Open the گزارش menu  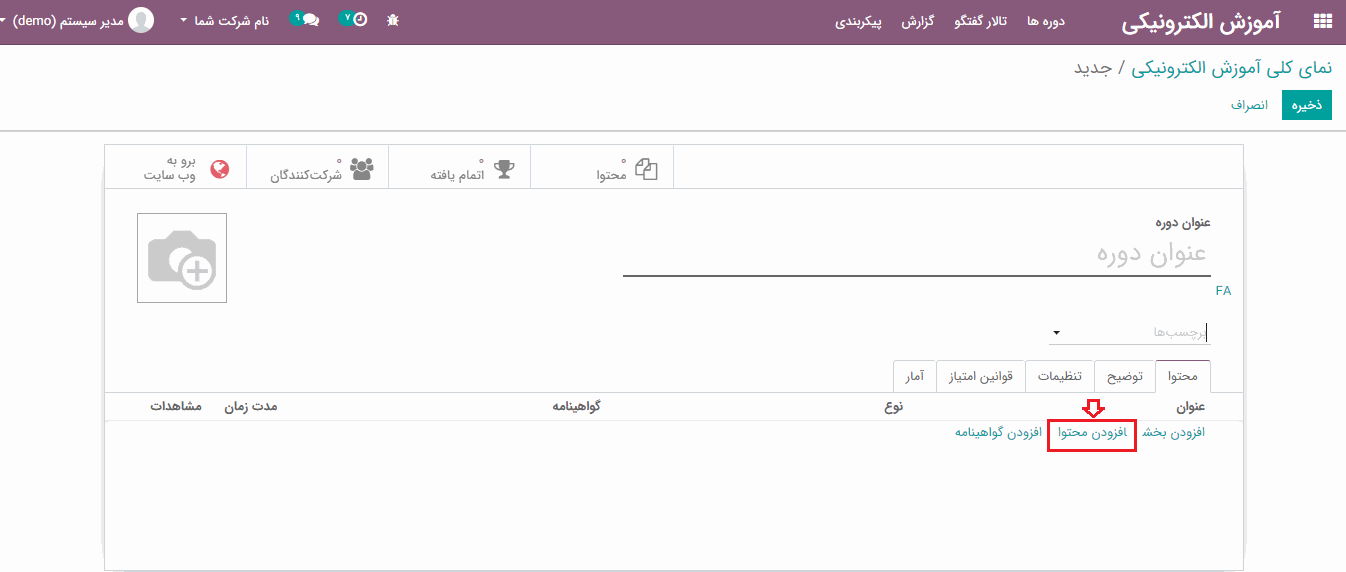click(917, 21)
